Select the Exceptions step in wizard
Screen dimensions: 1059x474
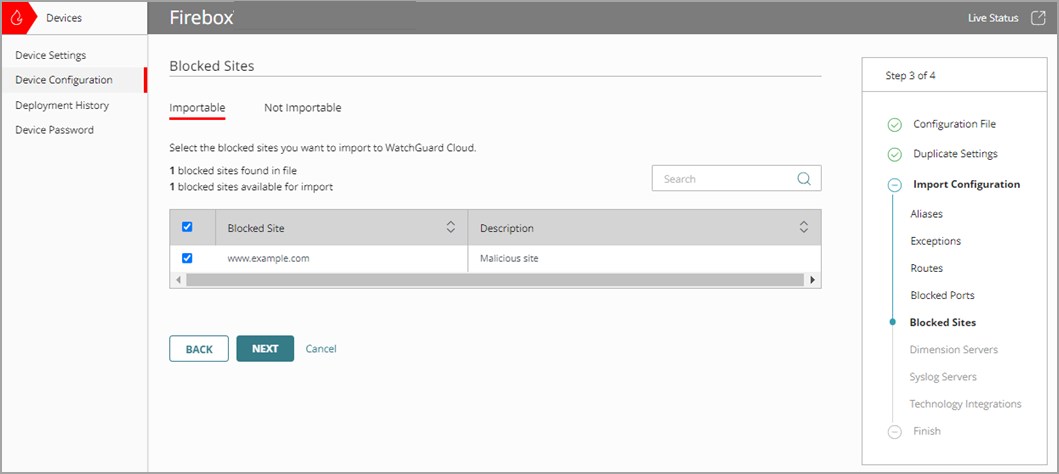click(935, 241)
